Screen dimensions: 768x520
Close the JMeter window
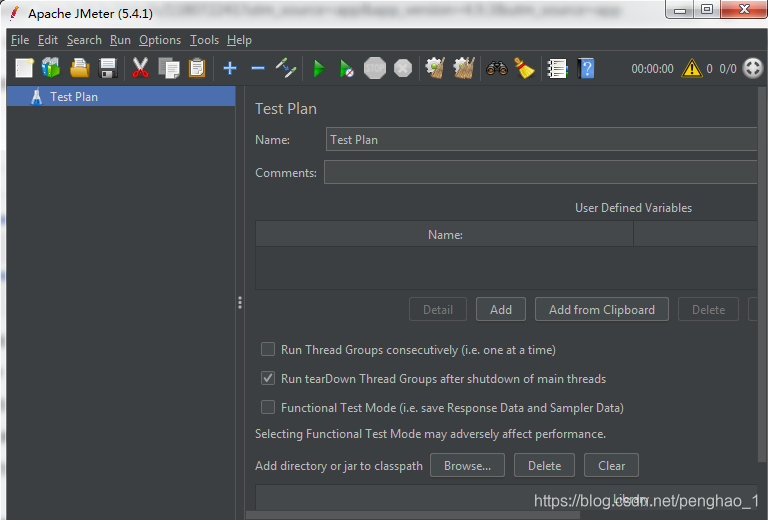click(x=744, y=9)
